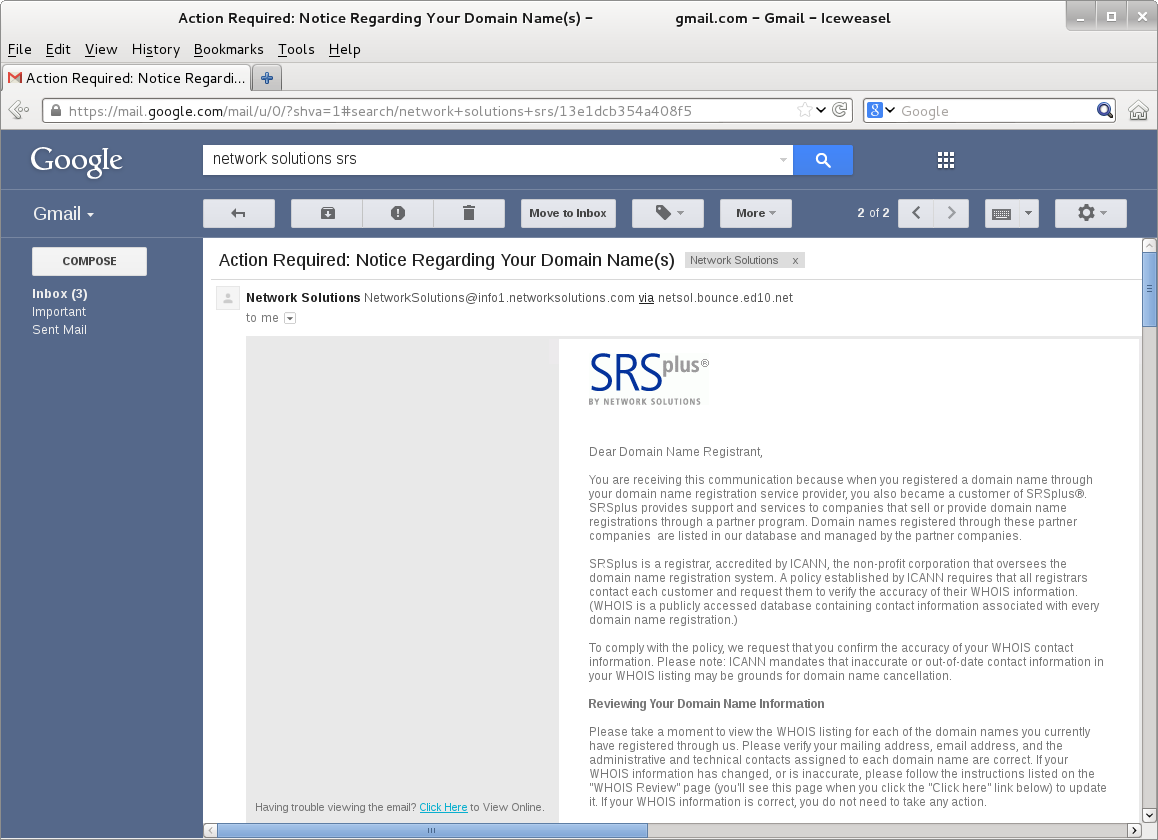1158x840 pixels.
Task: Click 'Dear Domain Name Registrant,' text
Action: tap(676, 451)
